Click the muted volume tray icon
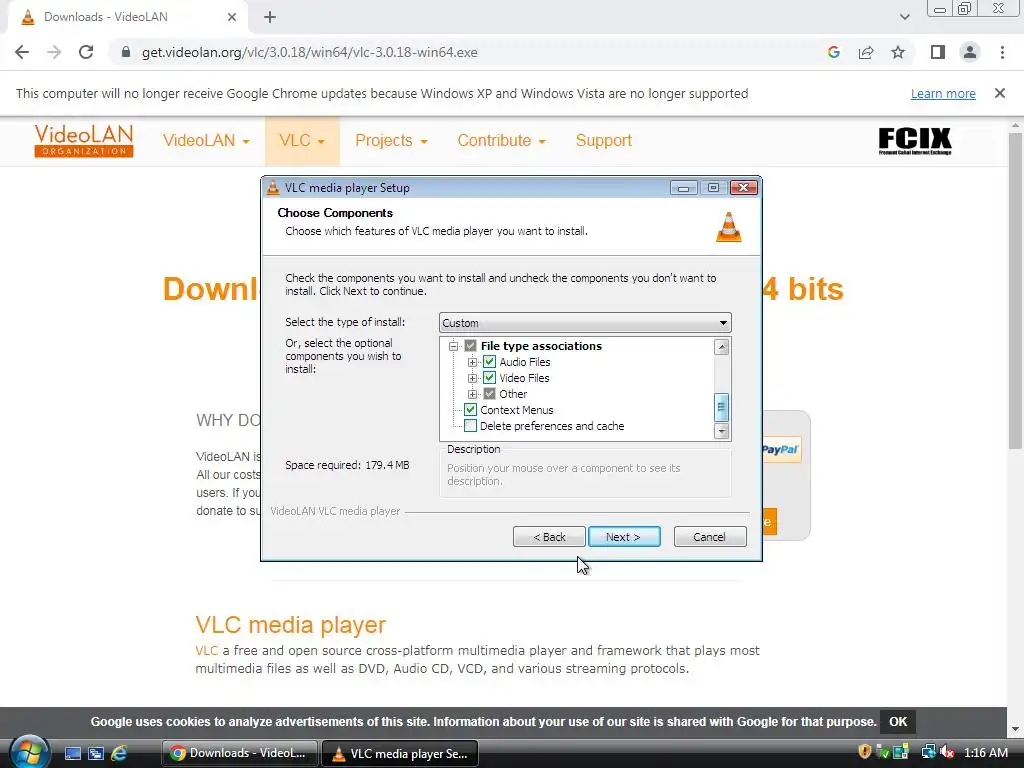Screen dimensions: 1024x768 (946, 752)
